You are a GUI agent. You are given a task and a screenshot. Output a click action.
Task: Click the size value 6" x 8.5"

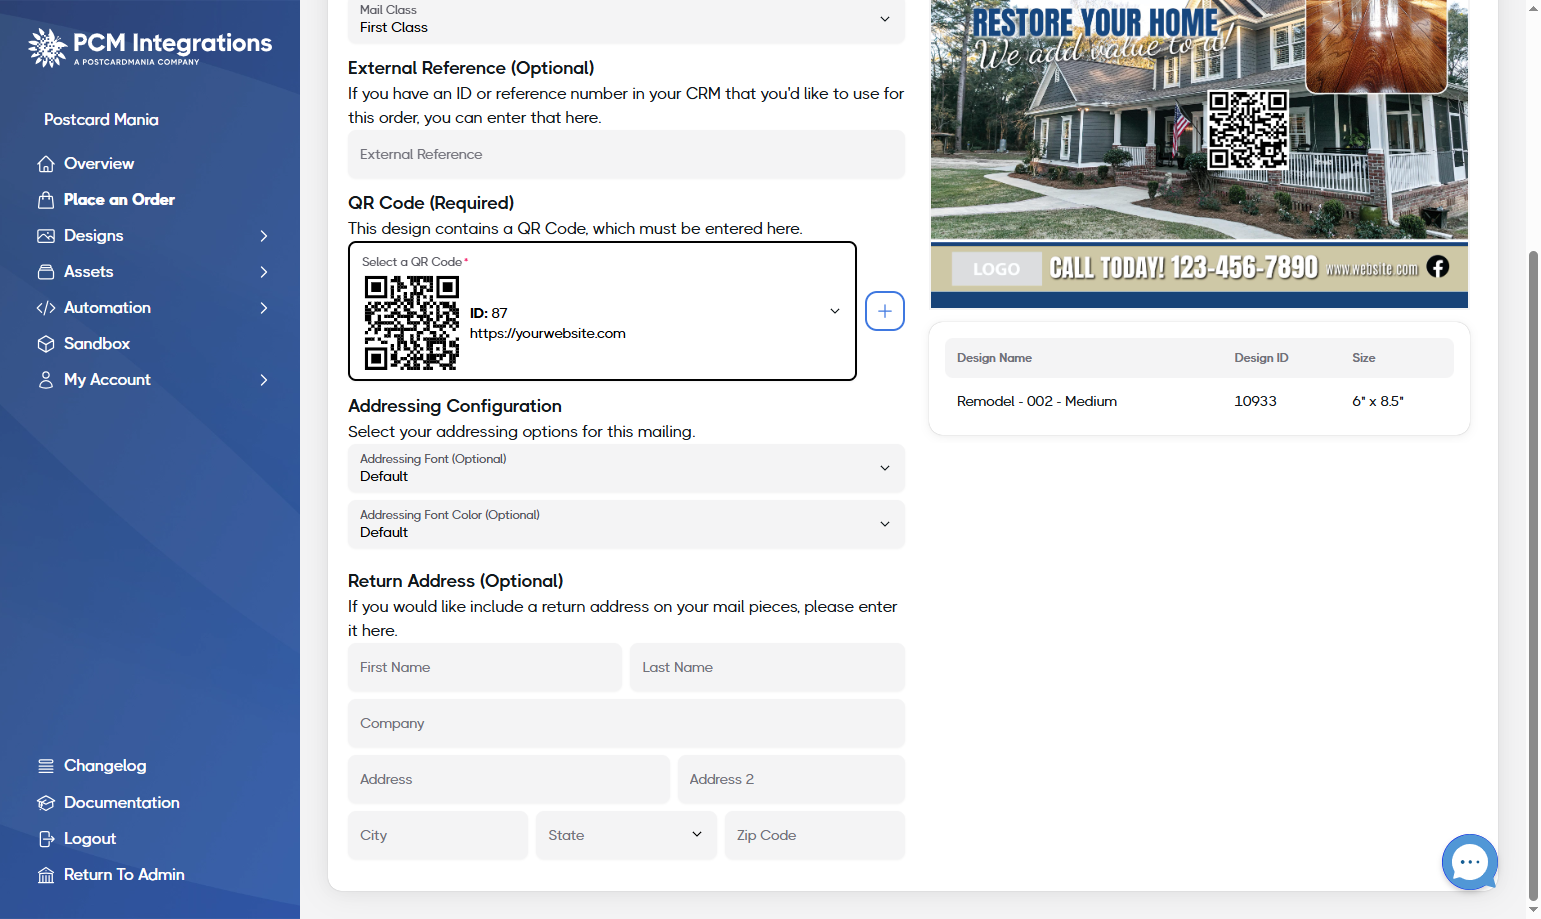[1378, 401]
